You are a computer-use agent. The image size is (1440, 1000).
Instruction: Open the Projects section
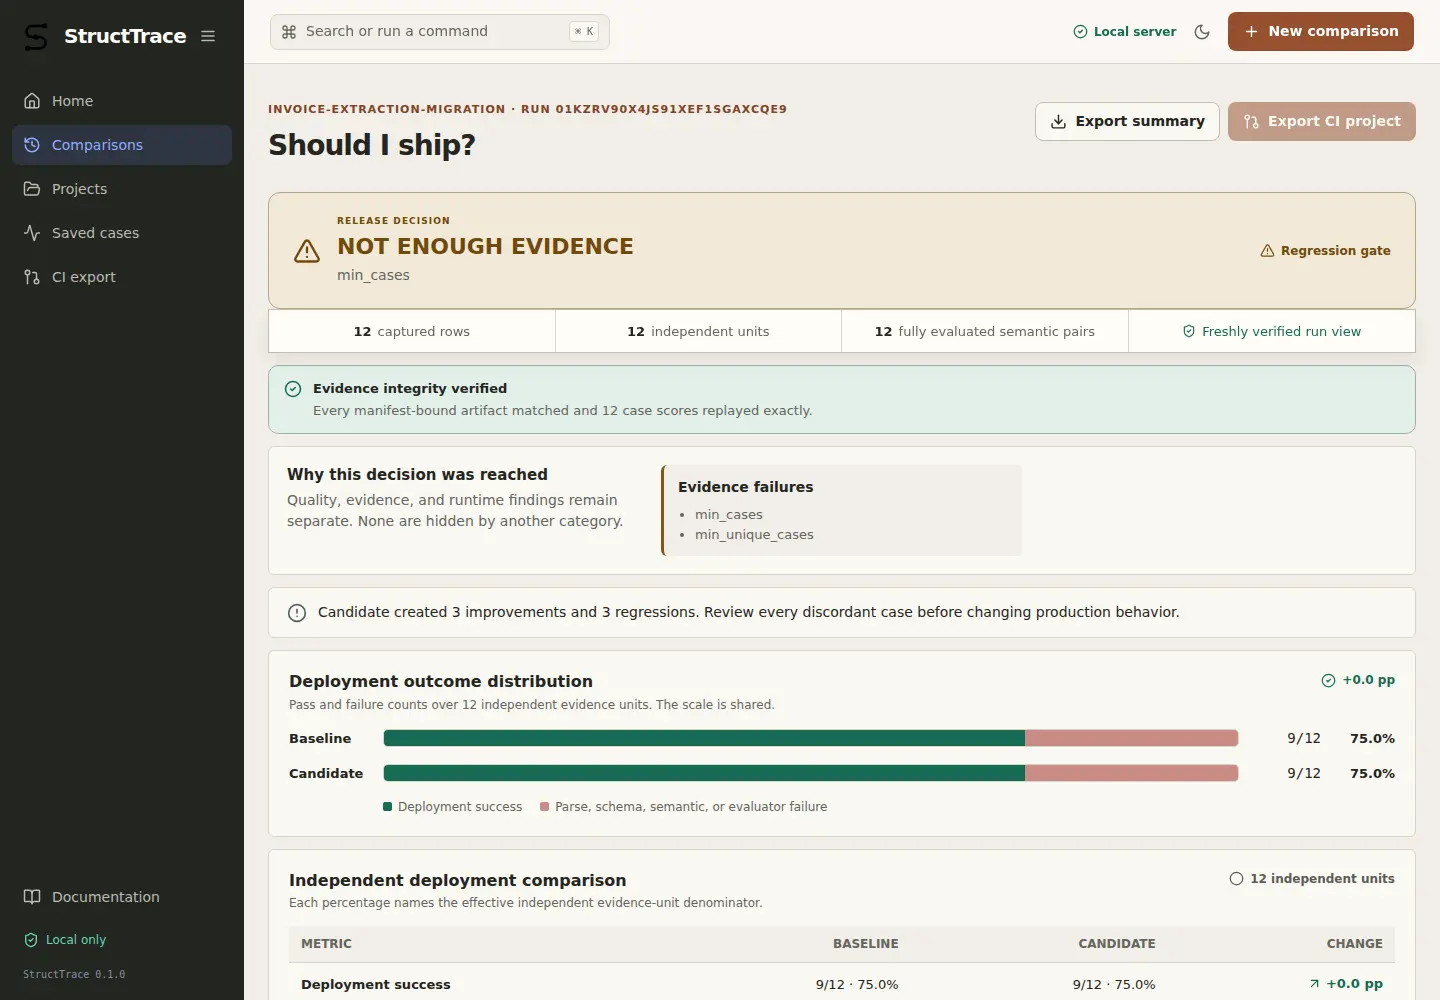122,189
